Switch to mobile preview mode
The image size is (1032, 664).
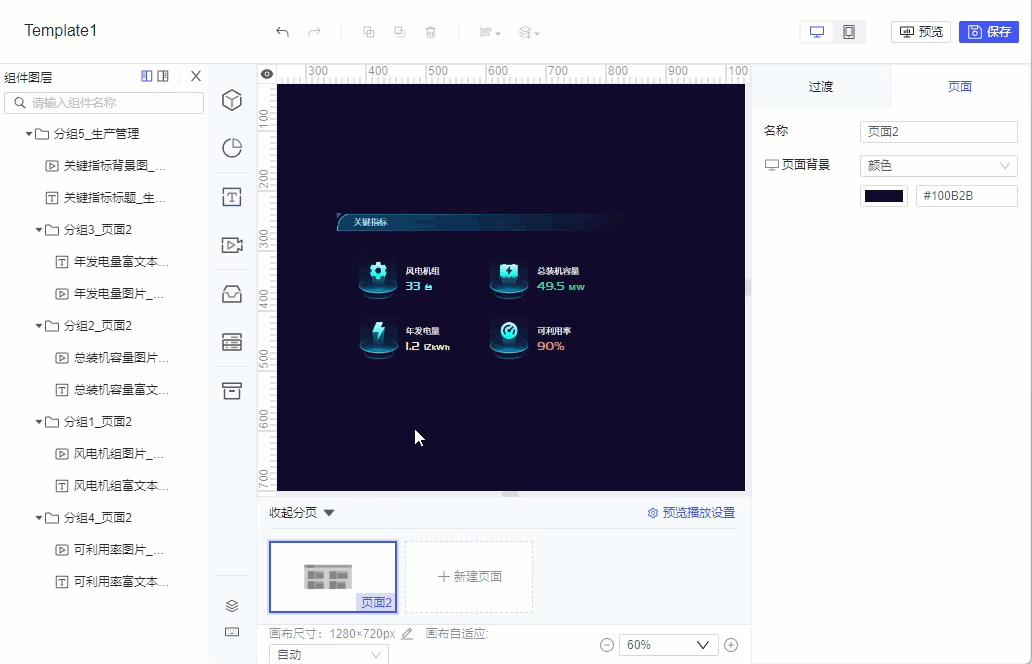pyautogui.click(x=850, y=31)
